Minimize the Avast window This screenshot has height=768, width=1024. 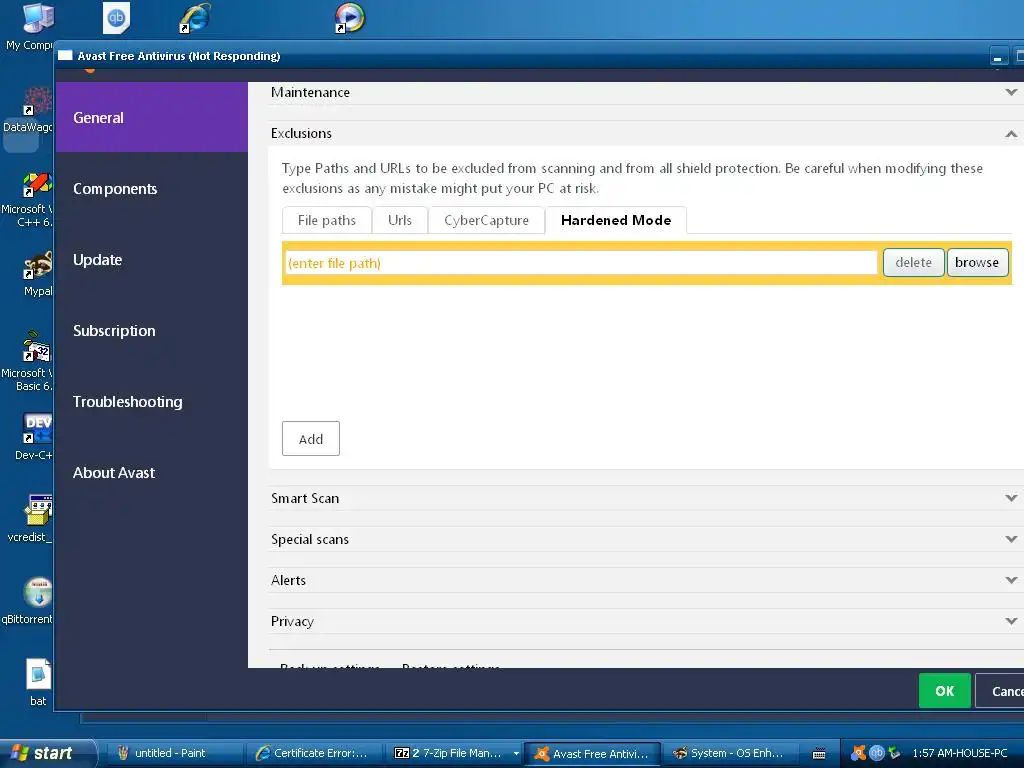coord(998,57)
